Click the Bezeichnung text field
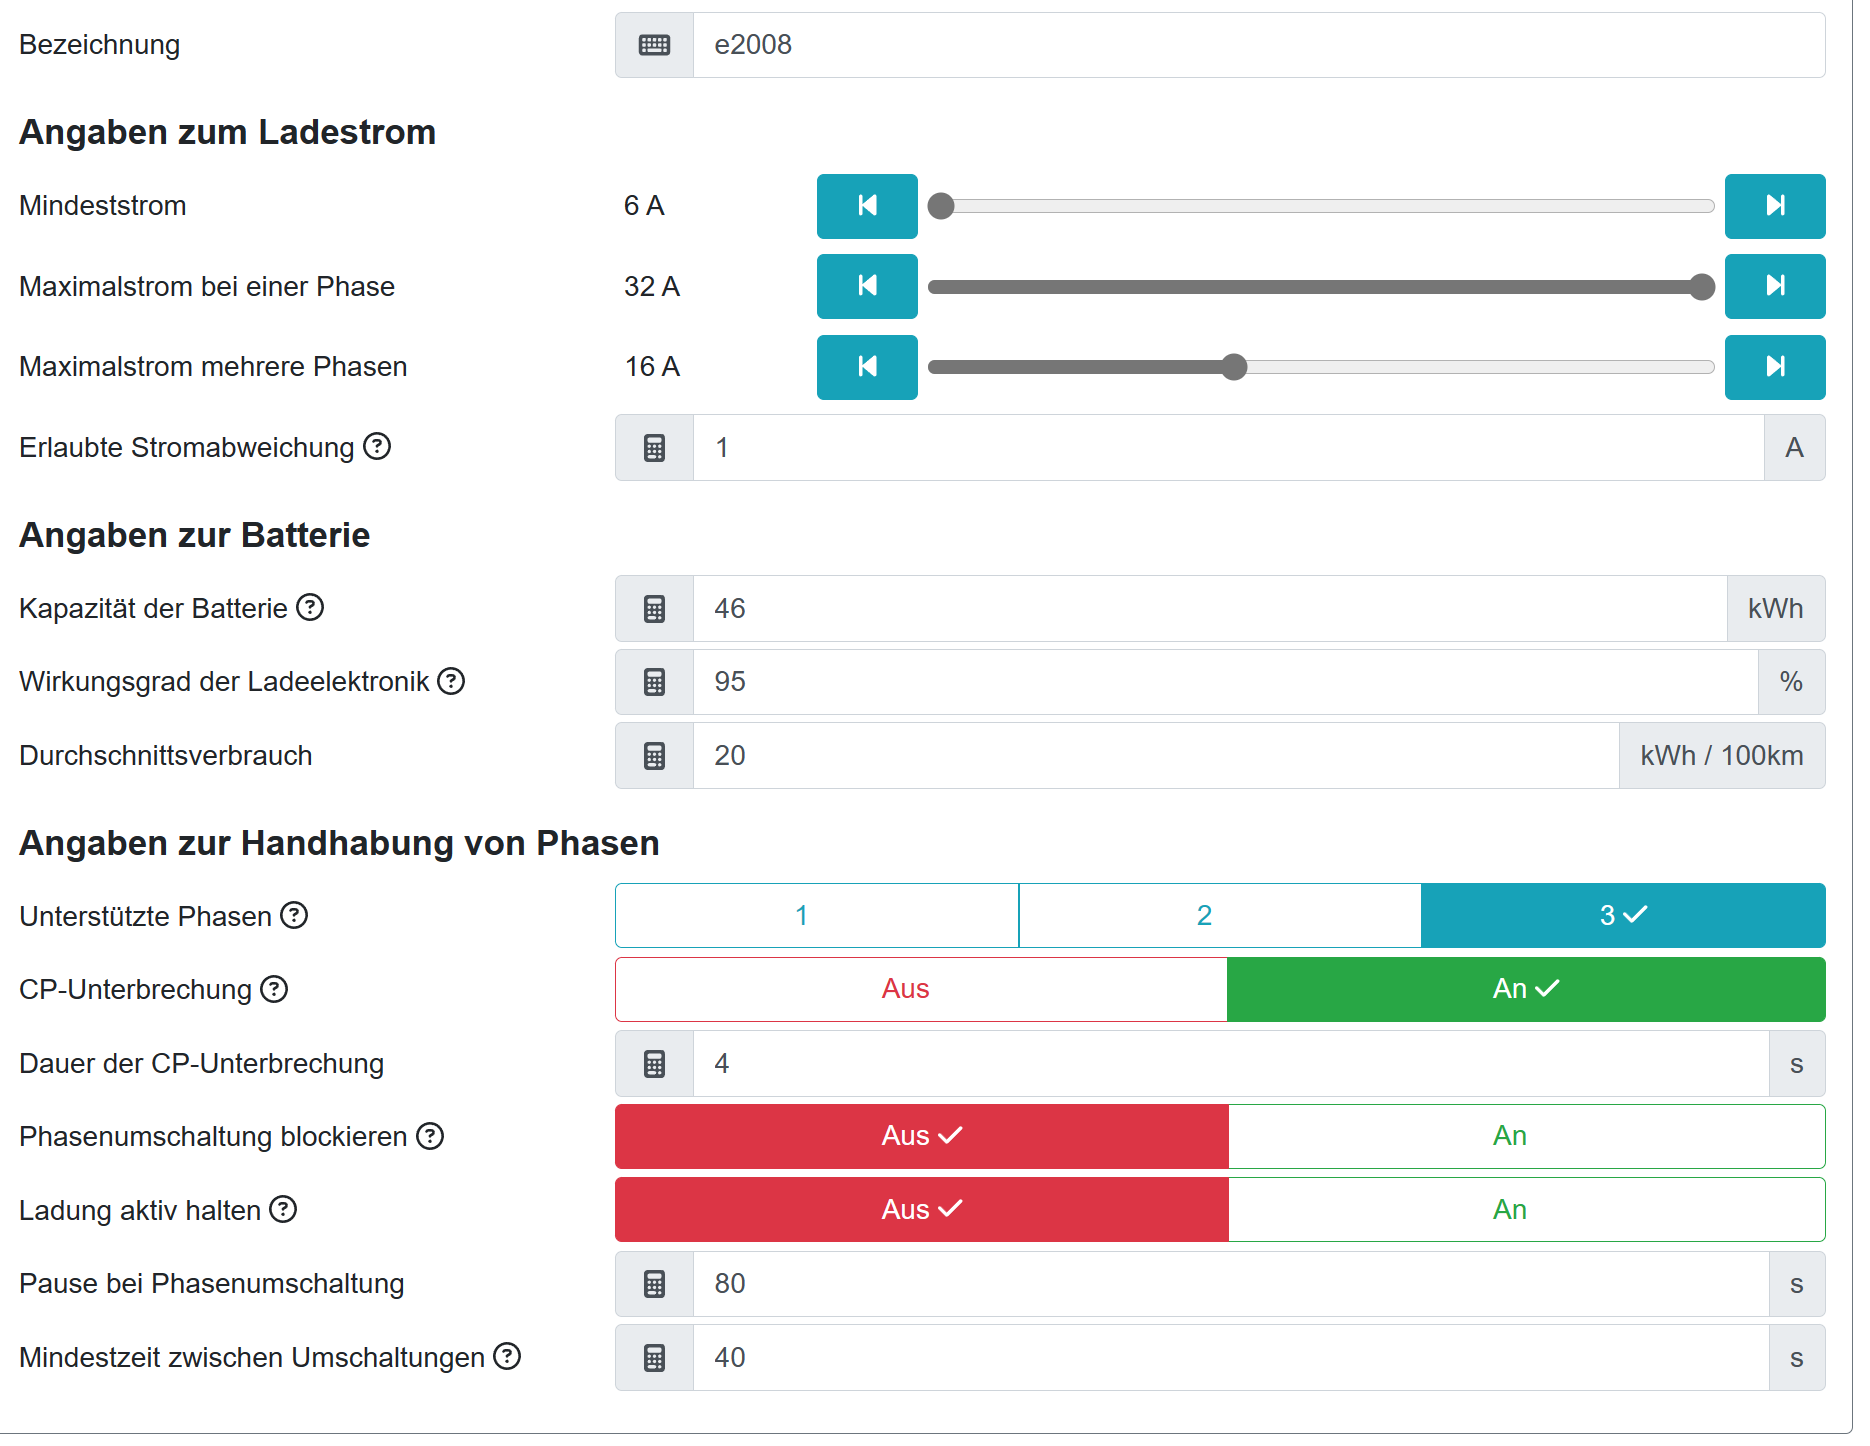This screenshot has height=1446, width=1870. [1258, 45]
